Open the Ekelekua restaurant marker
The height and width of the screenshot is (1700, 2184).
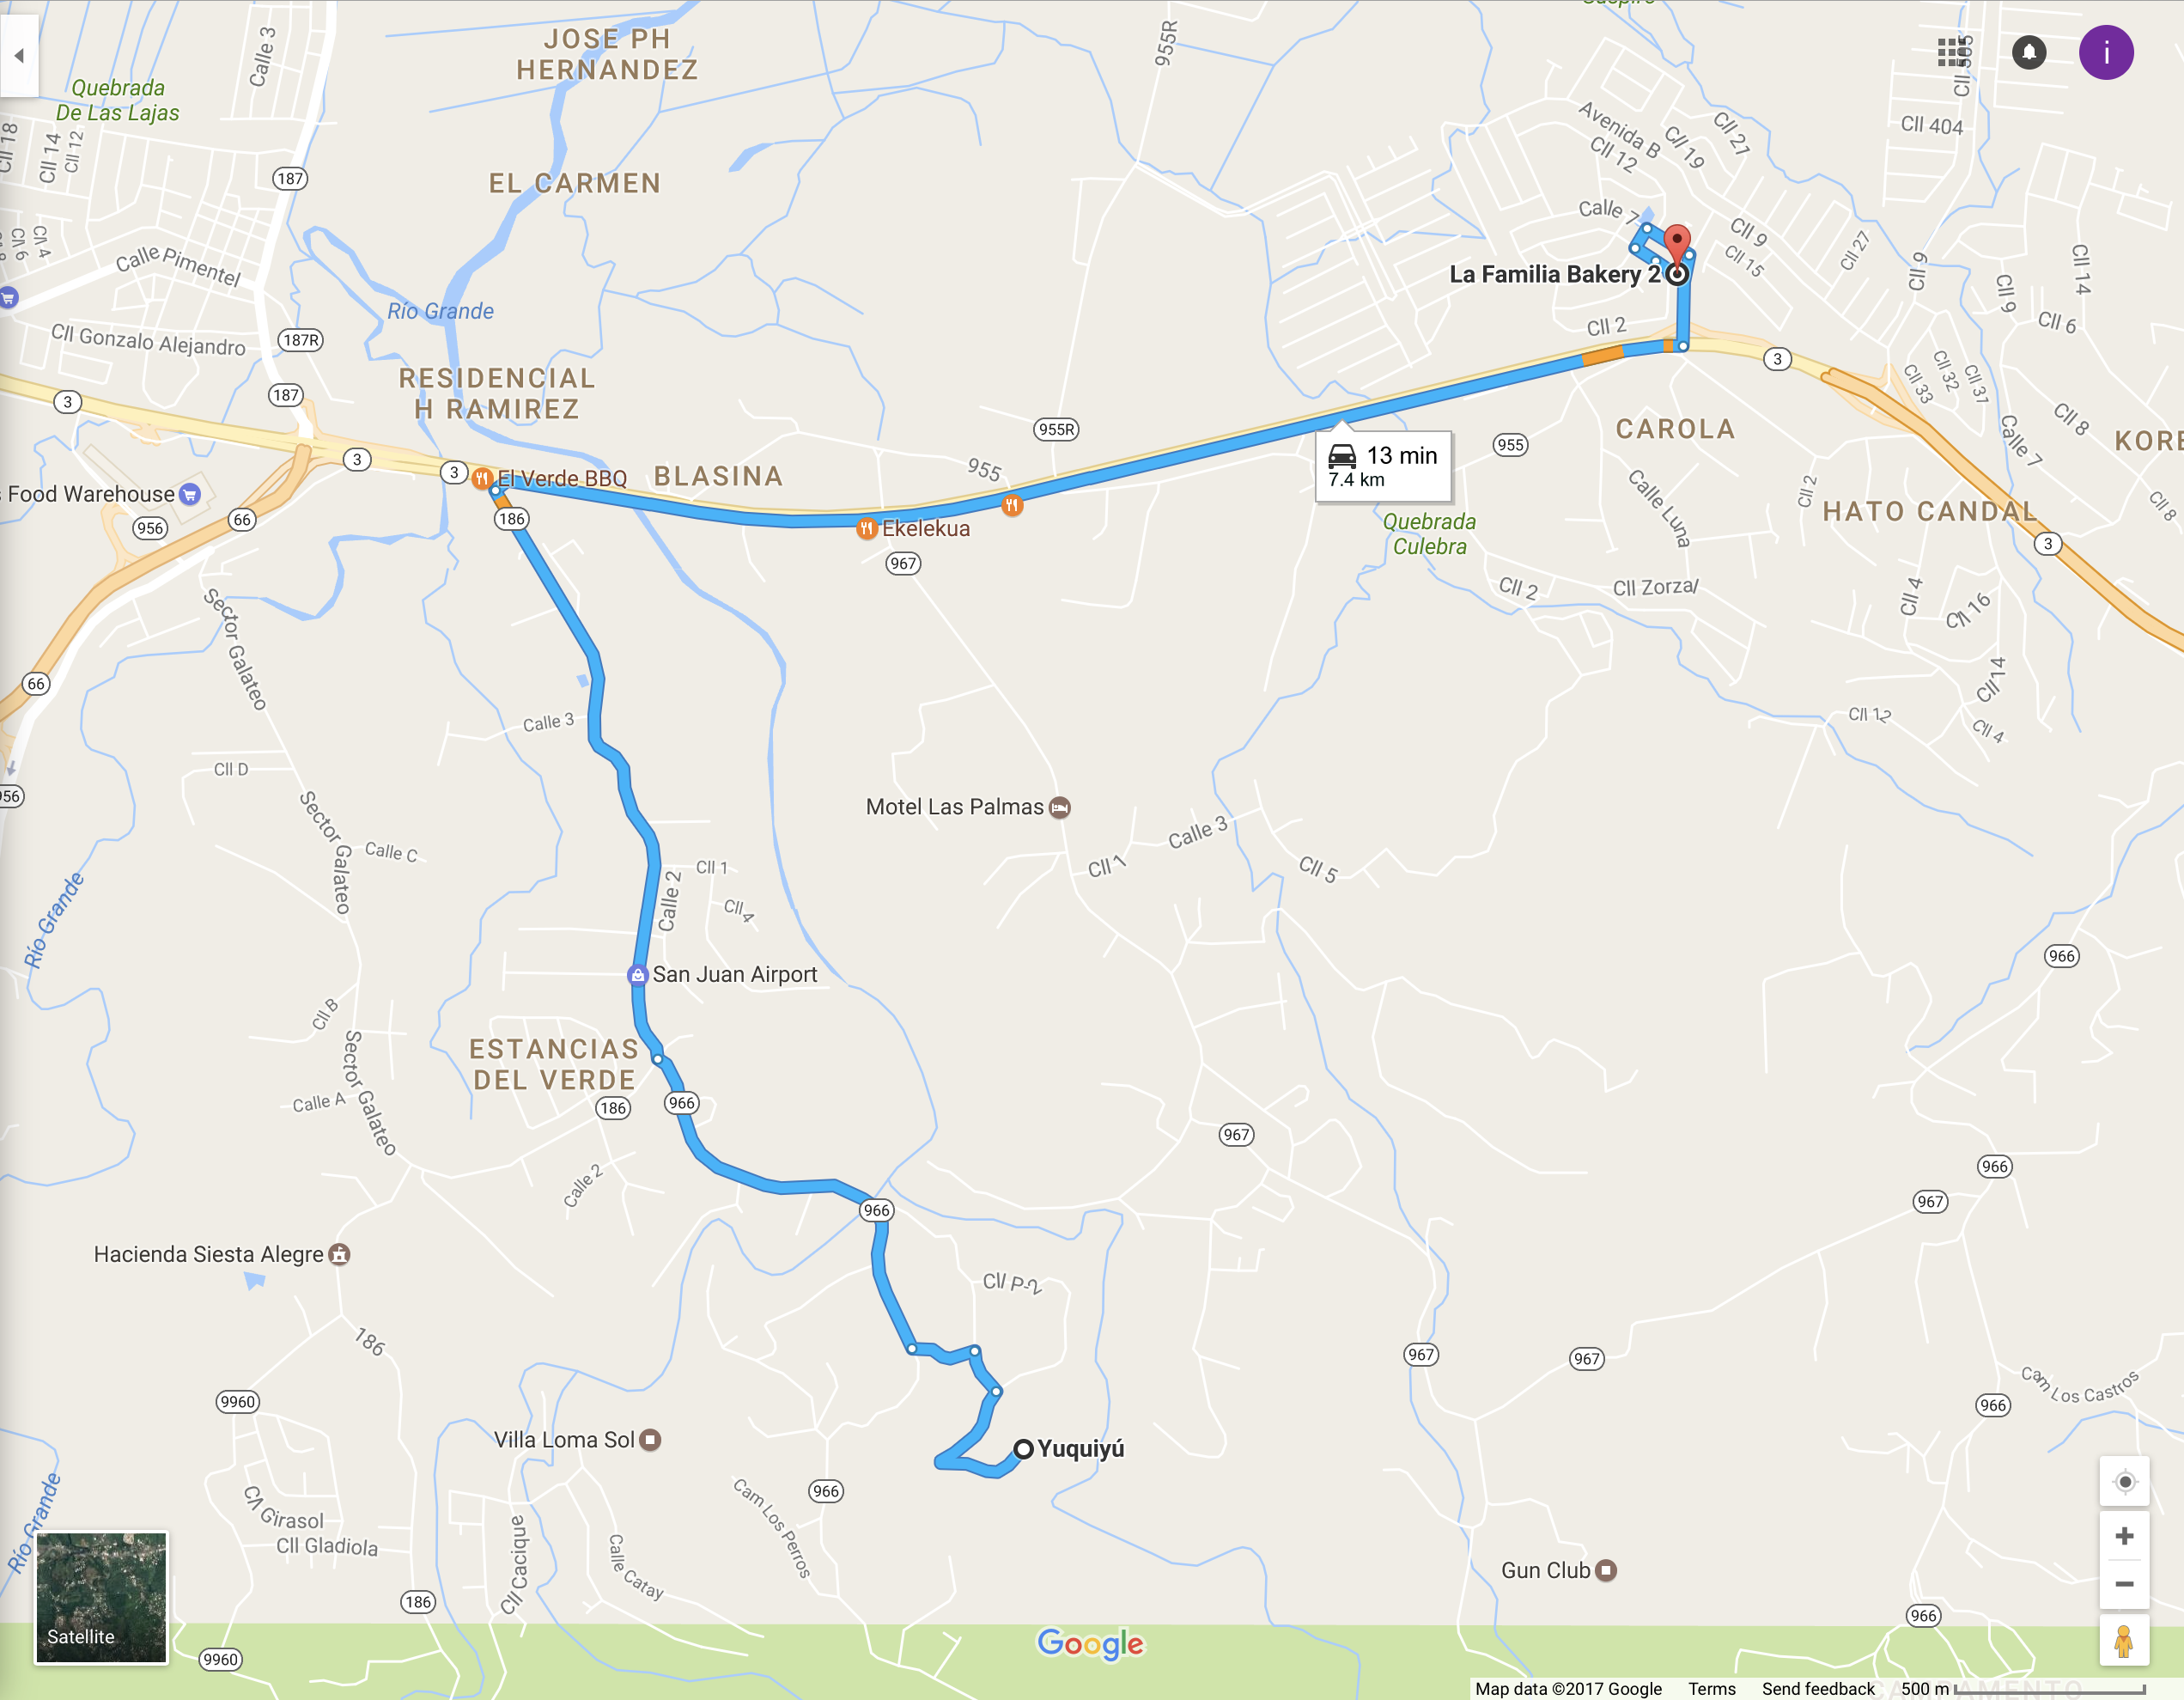[x=867, y=528]
